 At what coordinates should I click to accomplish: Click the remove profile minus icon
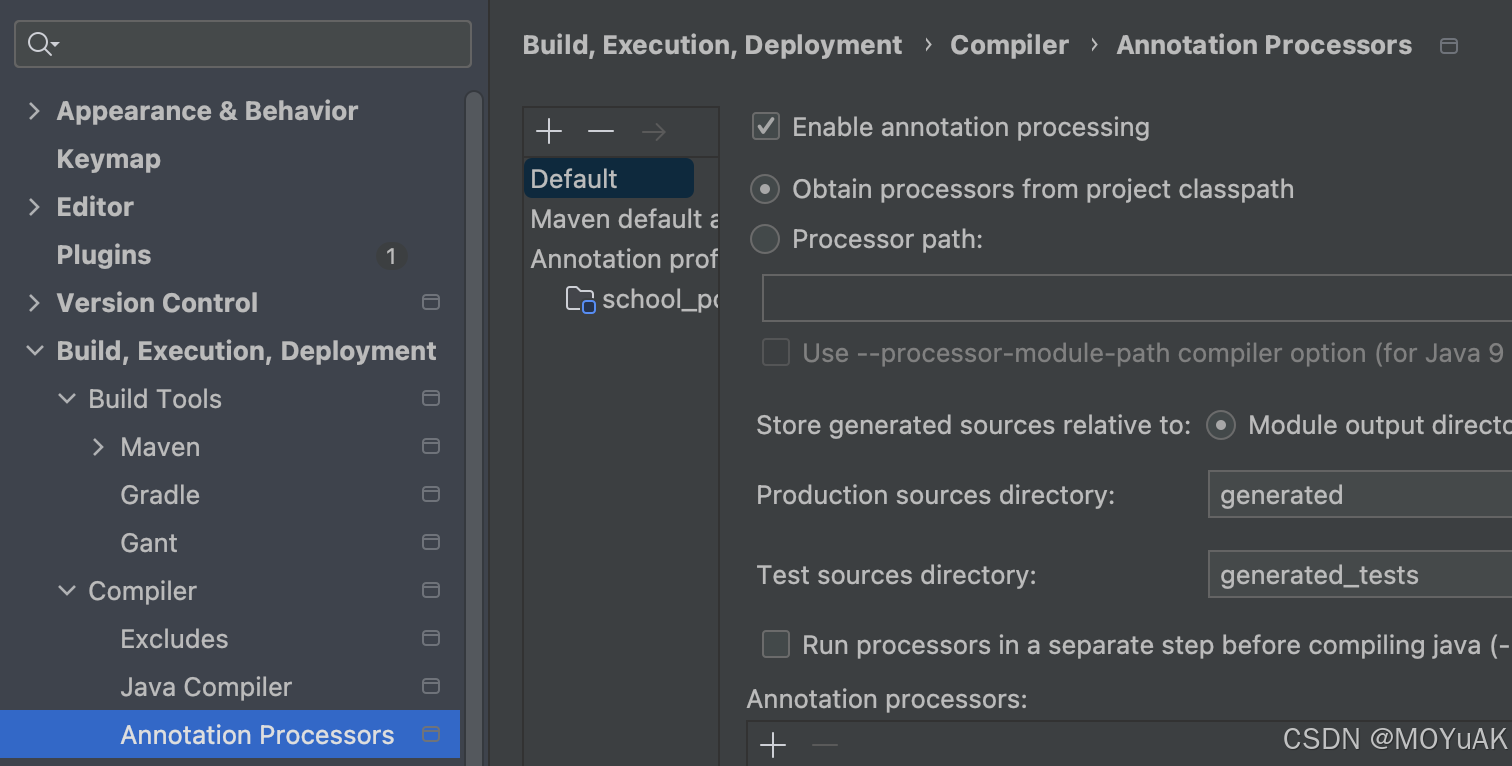coord(601,131)
